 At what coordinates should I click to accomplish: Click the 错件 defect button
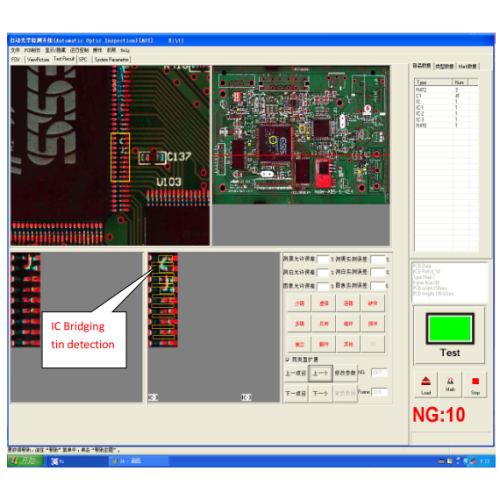(348, 324)
